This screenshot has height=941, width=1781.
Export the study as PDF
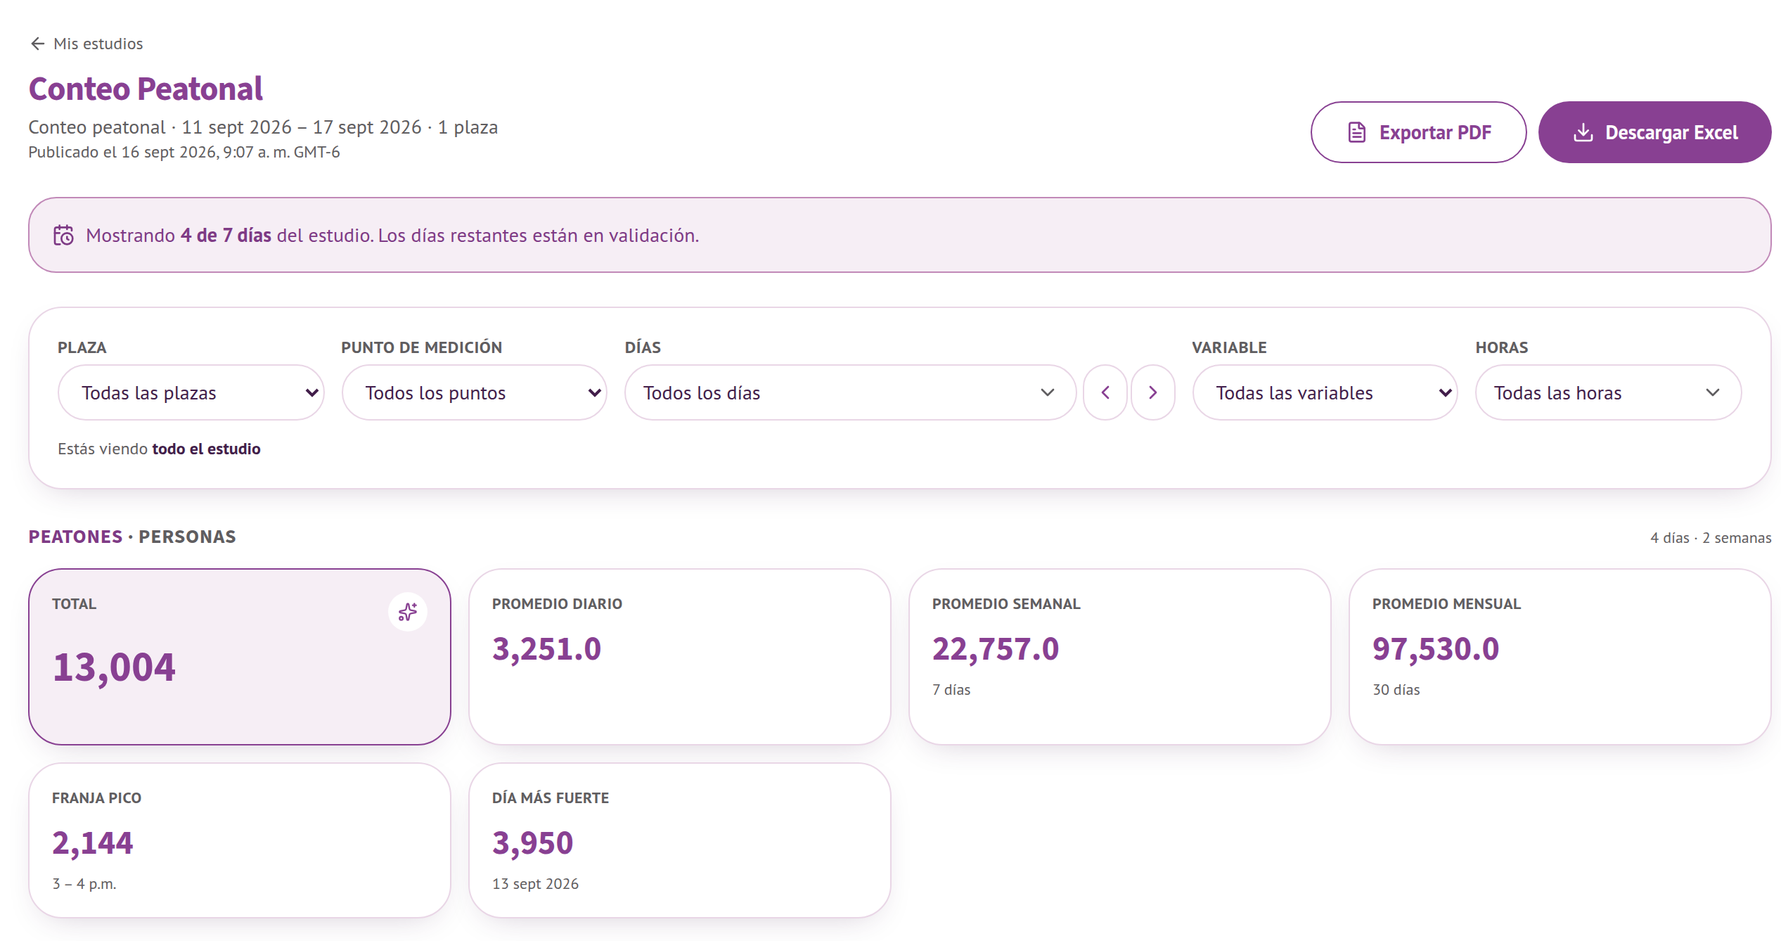coord(1418,132)
